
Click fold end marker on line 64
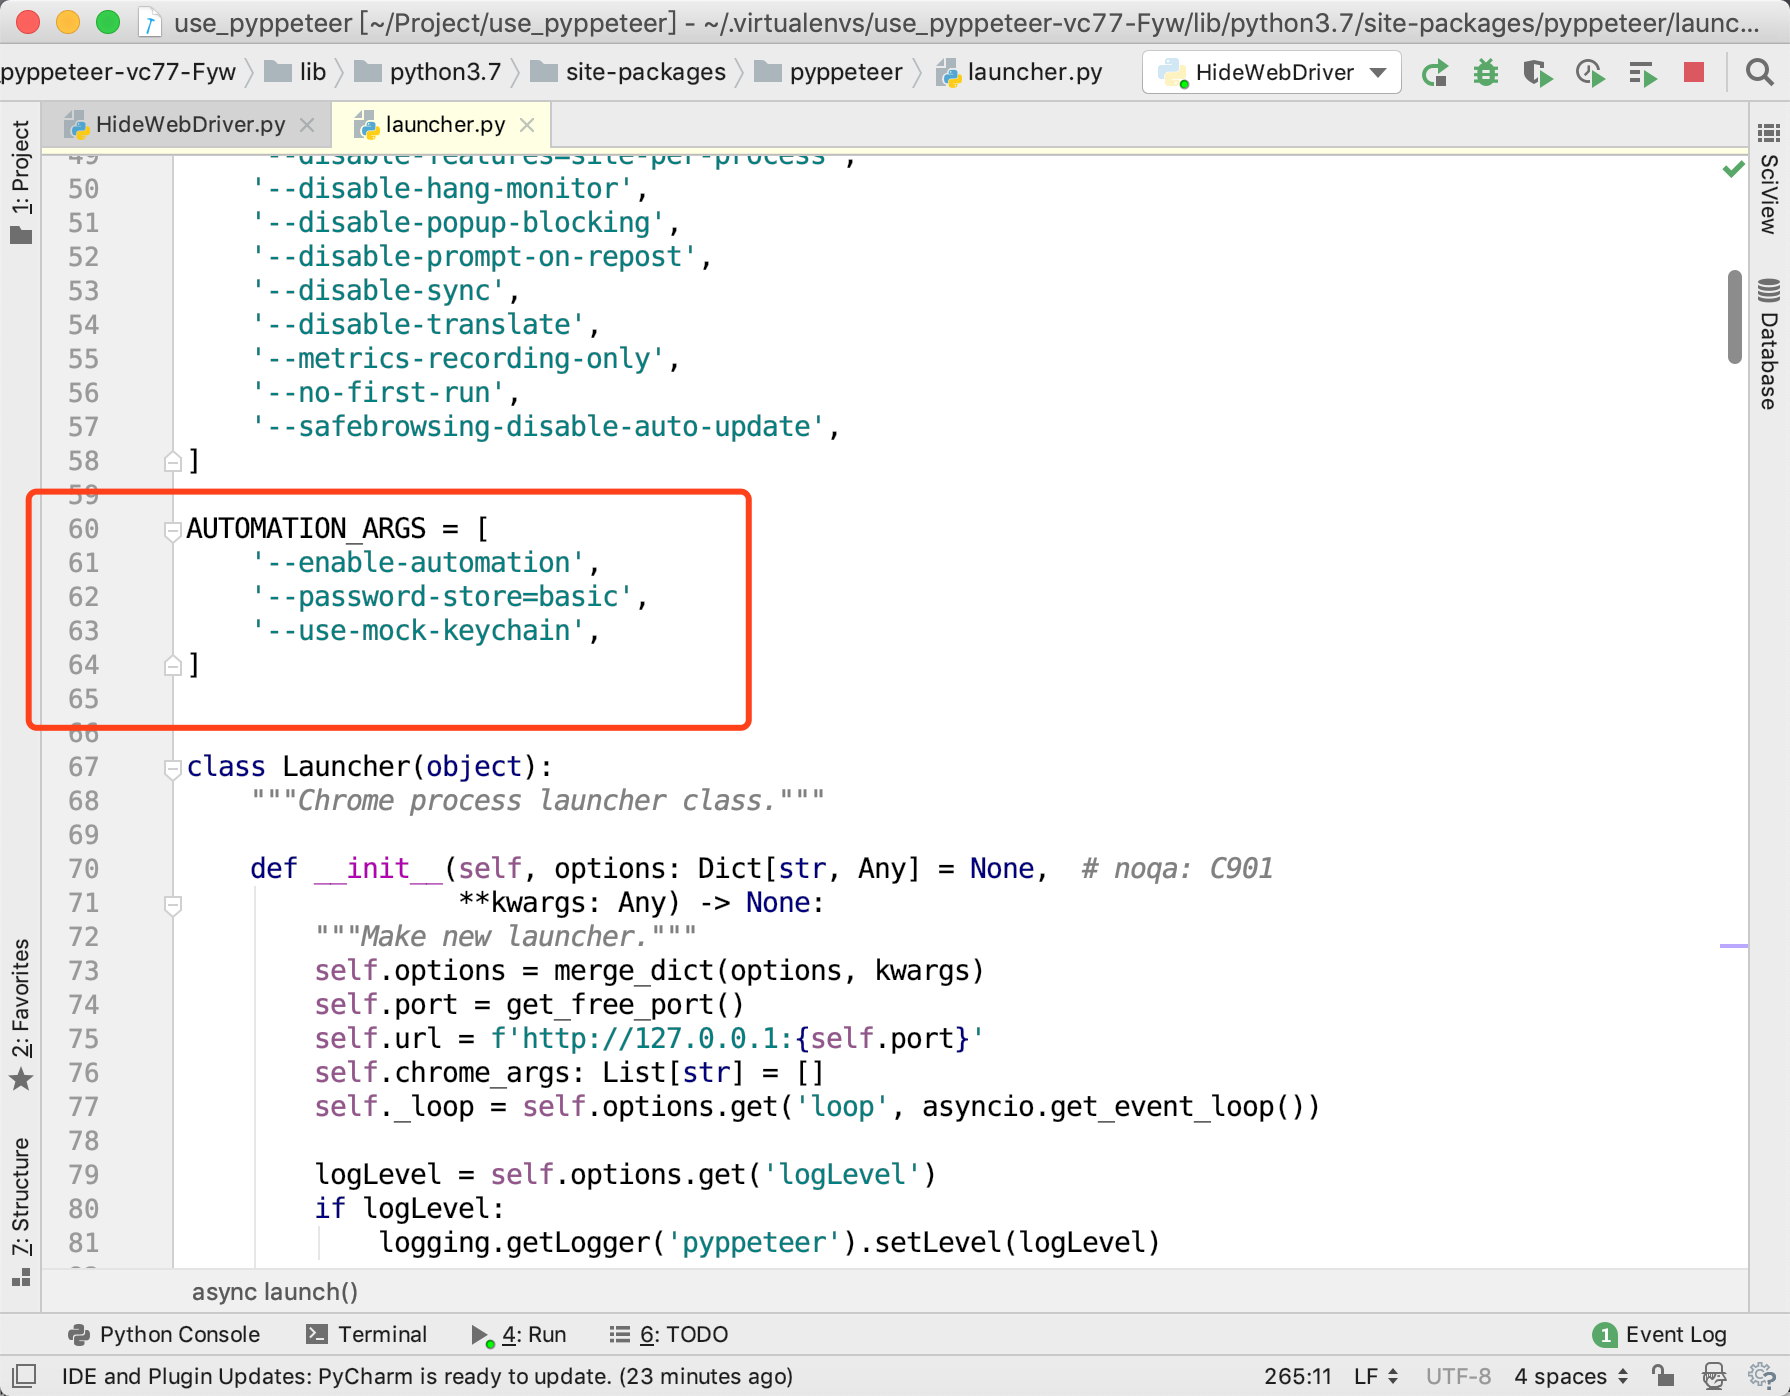click(x=172, y=665)
